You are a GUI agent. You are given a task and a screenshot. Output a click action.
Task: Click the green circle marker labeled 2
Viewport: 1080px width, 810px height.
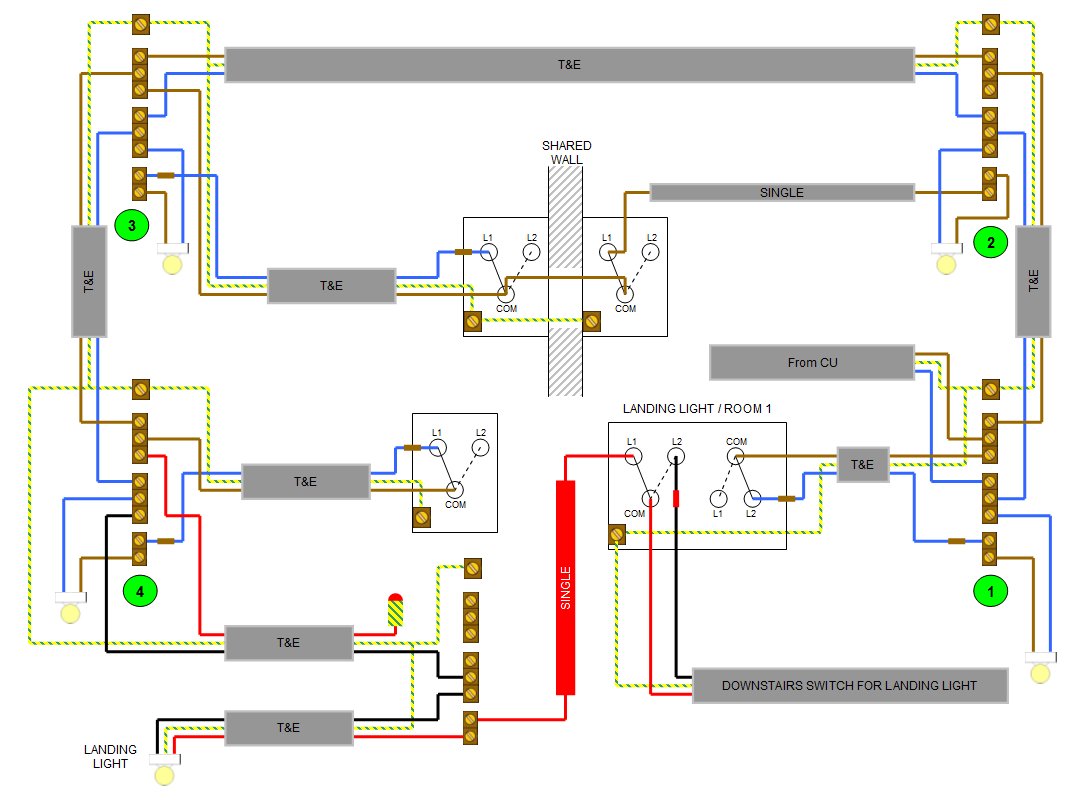pyautogui.click(x=990, y=242)
